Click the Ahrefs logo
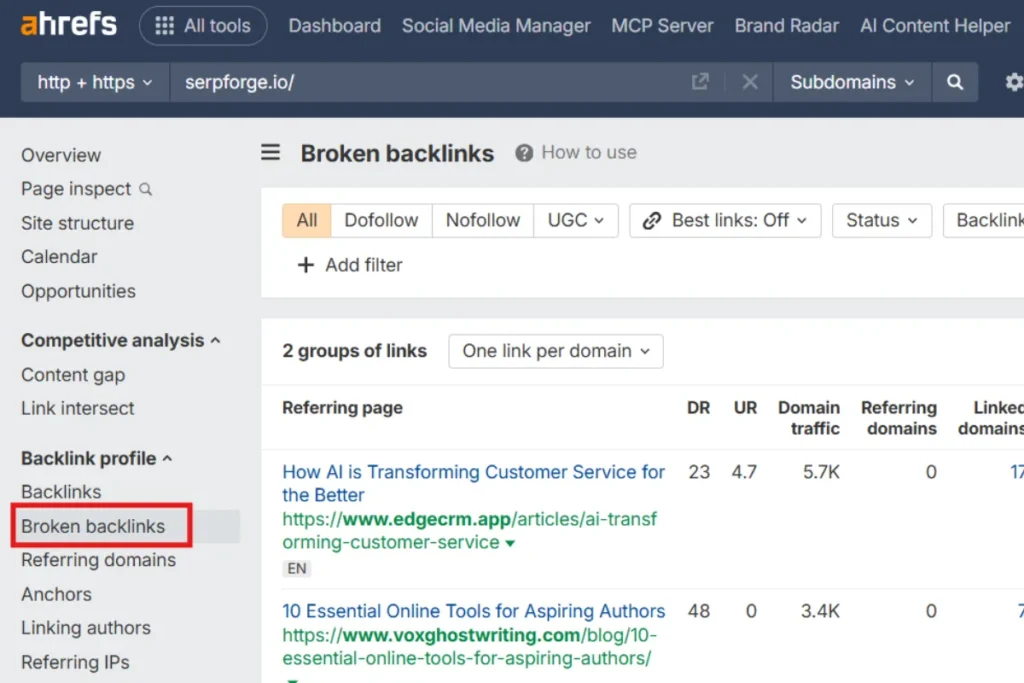The width and height of the screenshot is (1024, 683). coord(68,25)
